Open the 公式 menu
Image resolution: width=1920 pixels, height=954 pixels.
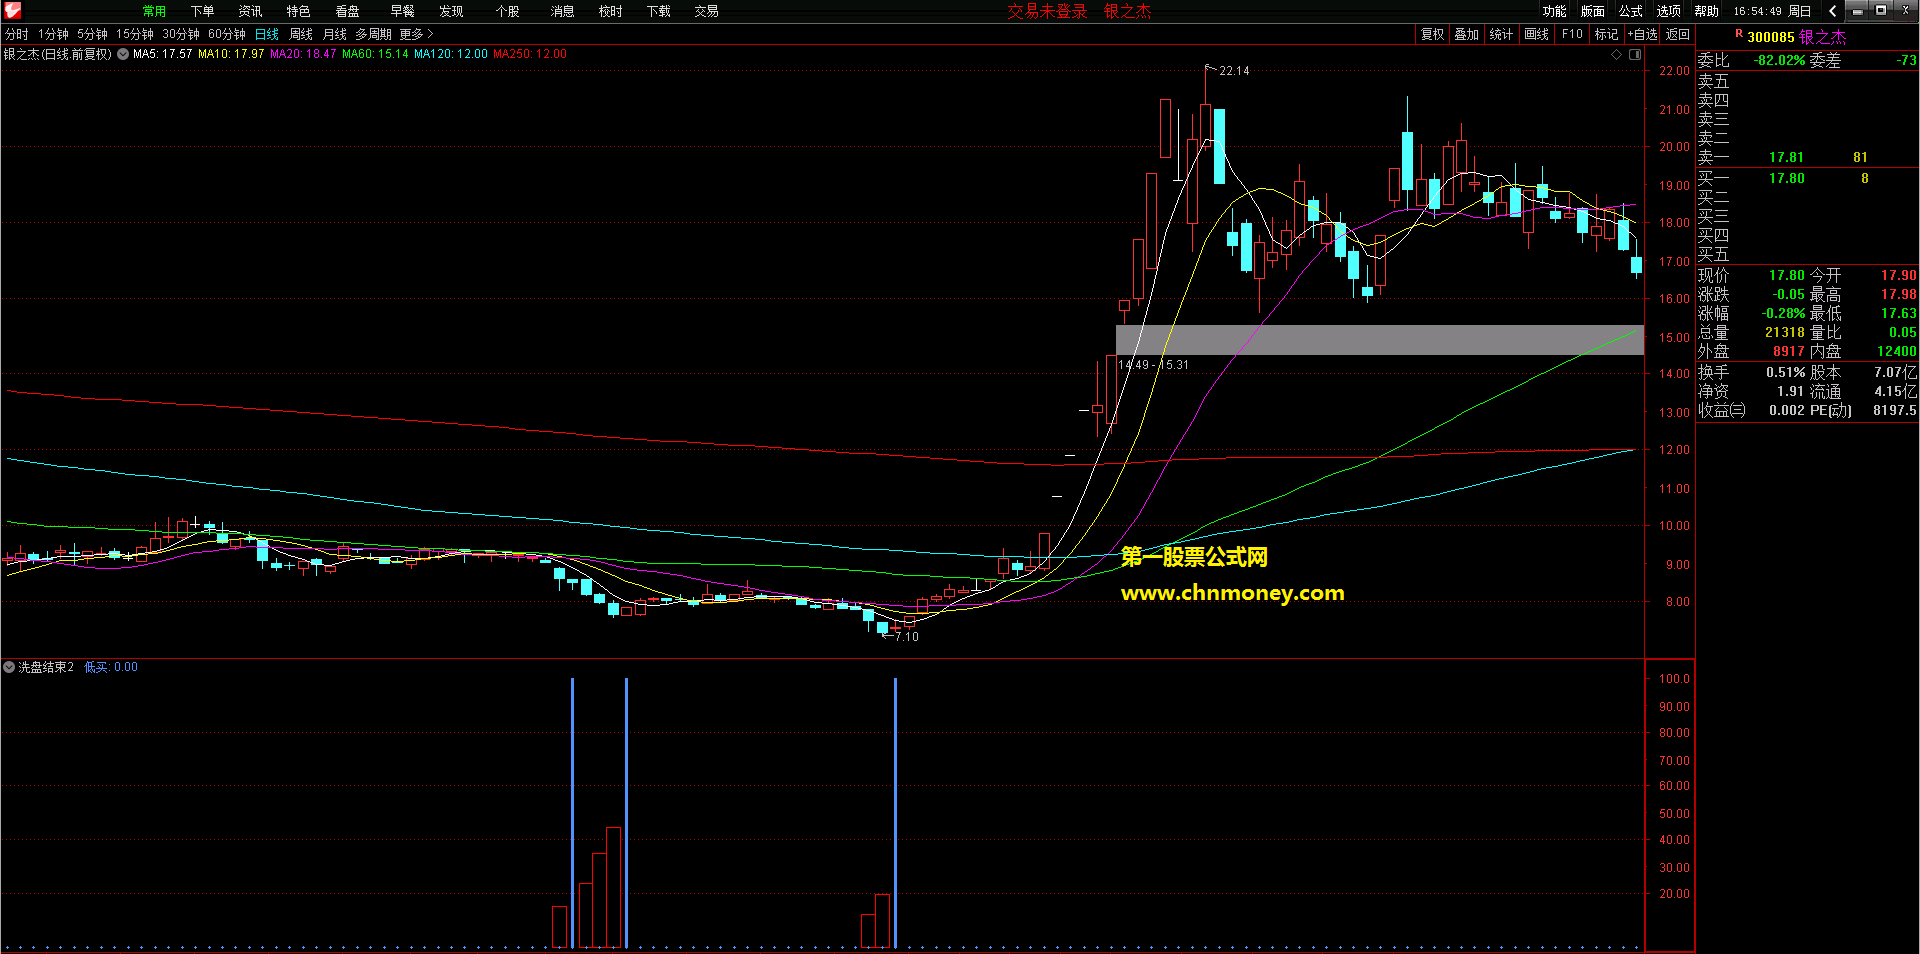point(1630,11)
